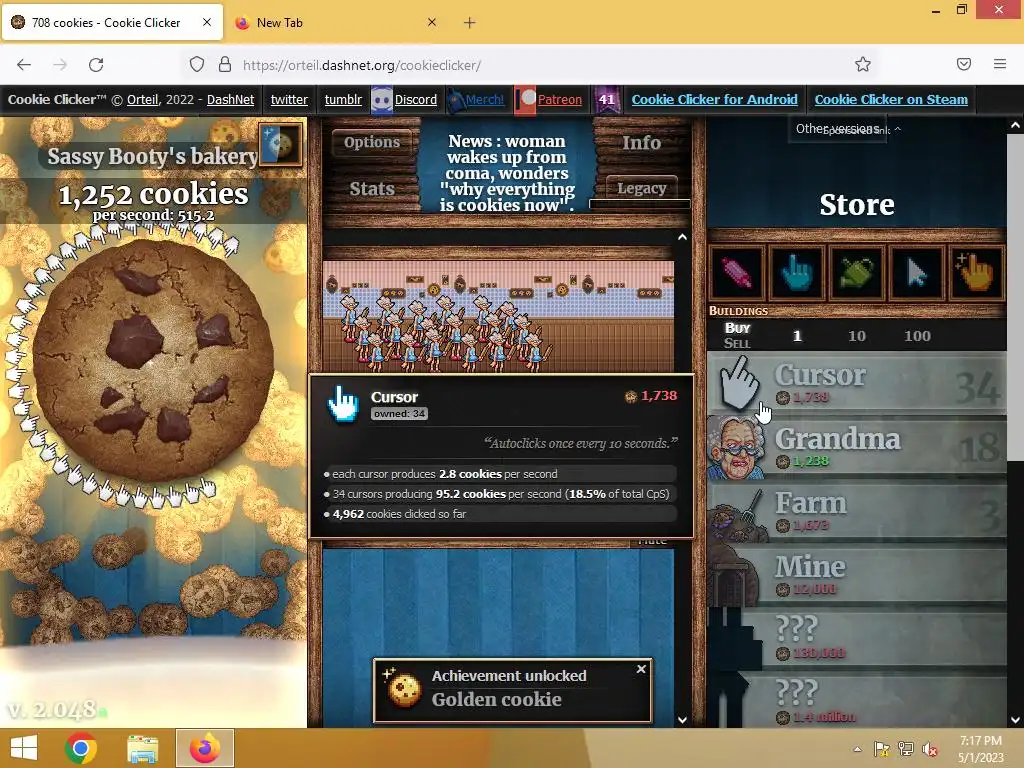Open the Firefox hamburger menu
This screenshot has height=768, width=1024.
(x=1000, y=64)
